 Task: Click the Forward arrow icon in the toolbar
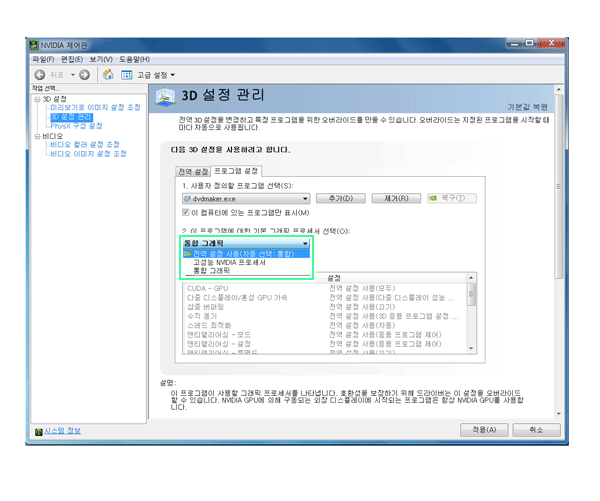click(x=84, y=75)
